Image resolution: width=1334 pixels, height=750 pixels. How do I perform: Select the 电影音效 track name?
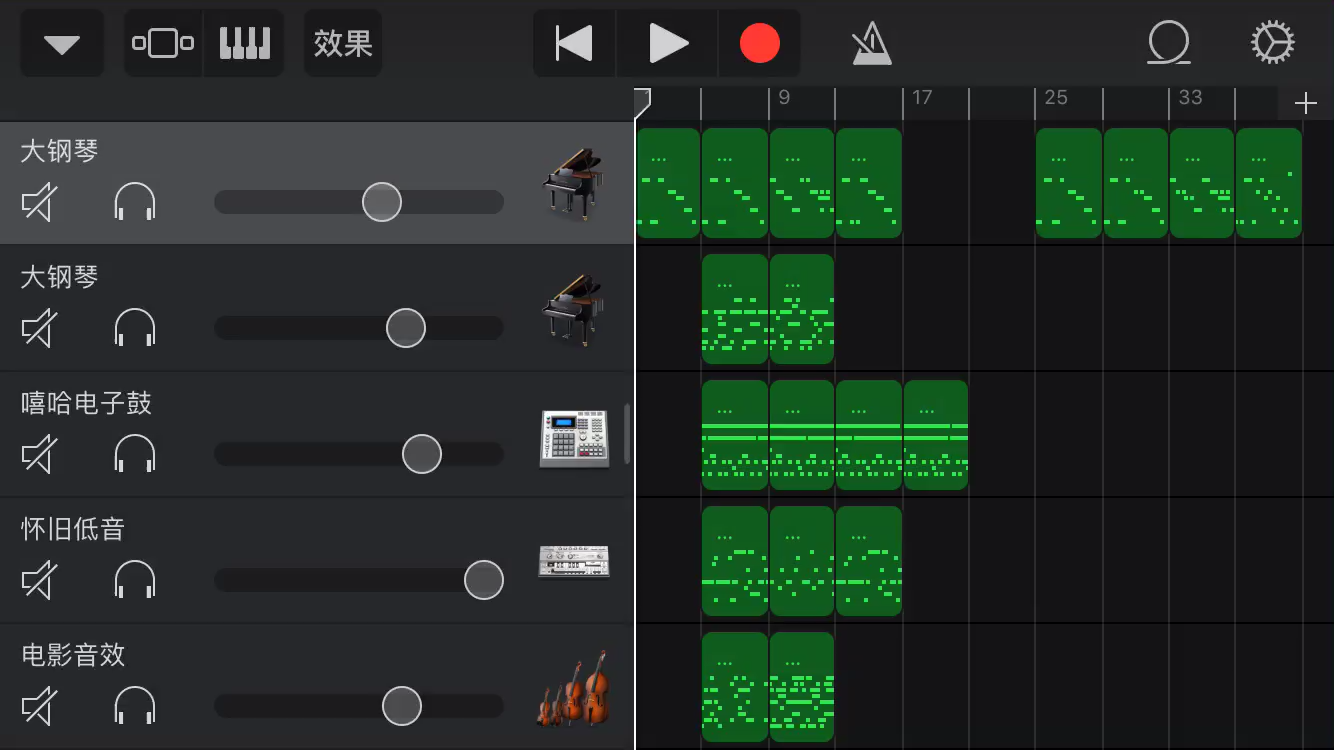(x=73, y=655)
